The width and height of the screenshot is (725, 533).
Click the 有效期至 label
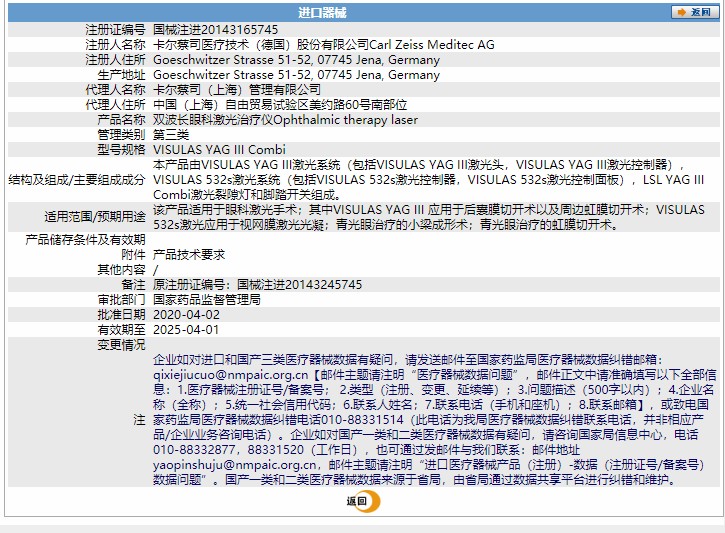(x=121, y=330)
